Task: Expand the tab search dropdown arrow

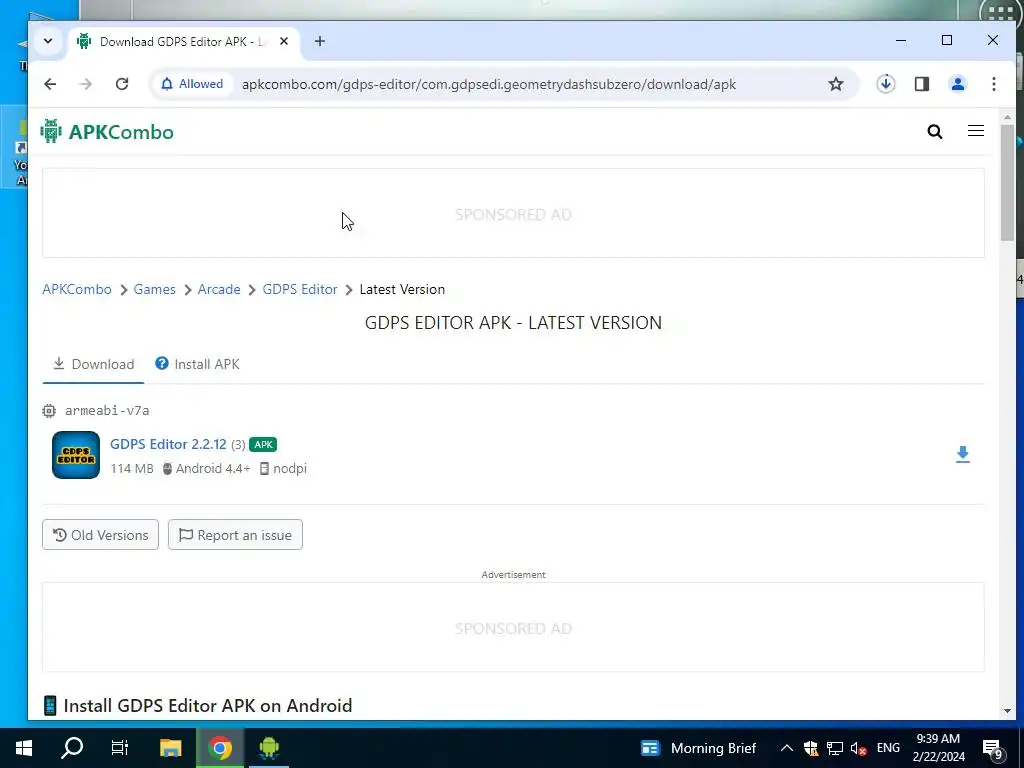Action: 48,40
